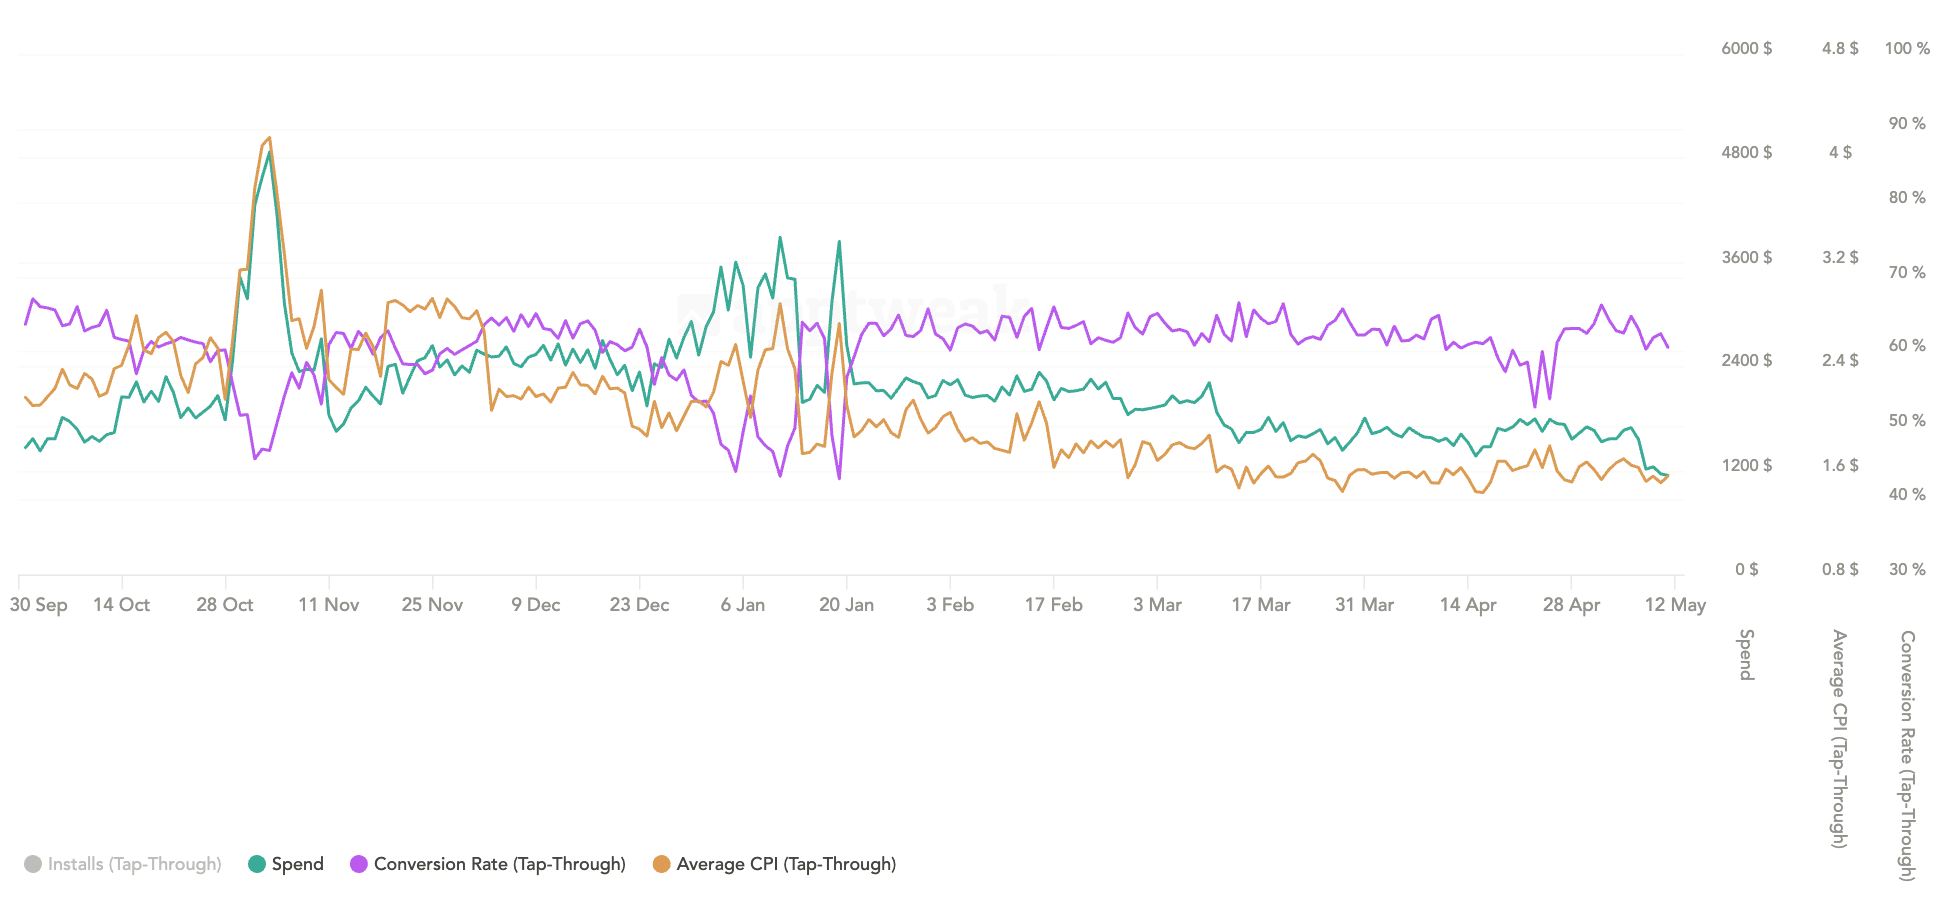Click the Conversion Rate (Tap-Through) axis title
The image size is (1950, 900).
tap(1907, 755)
